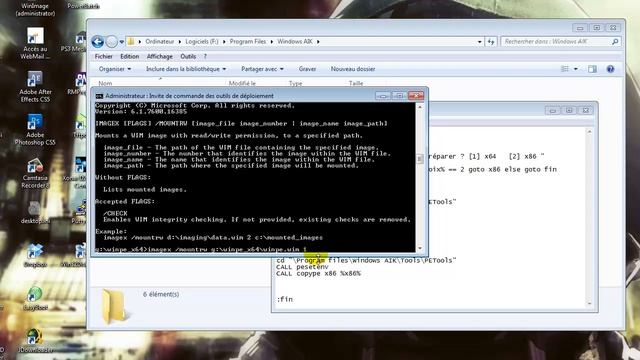Select desktop.ini file on desktop
This screenshot has width=640, height=360.
[x=35, y=212]
